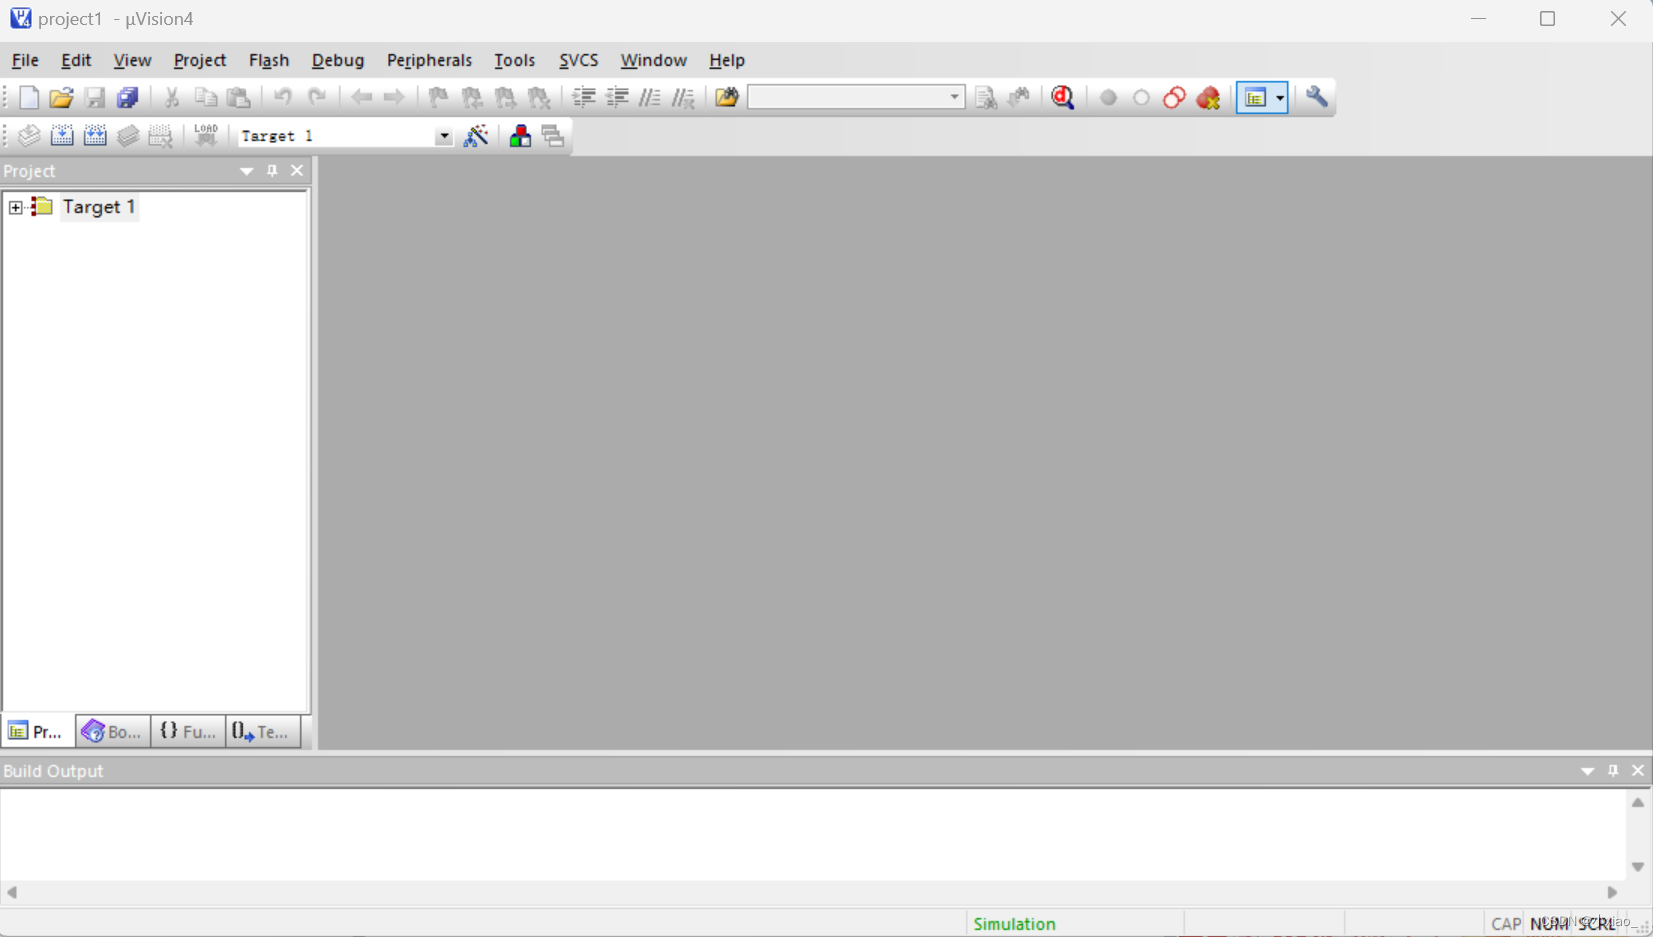Viewport: 1653px width, 937px height.
Task: Click inside the find text field
Action: pyautogui.click(x=846, y=97)
